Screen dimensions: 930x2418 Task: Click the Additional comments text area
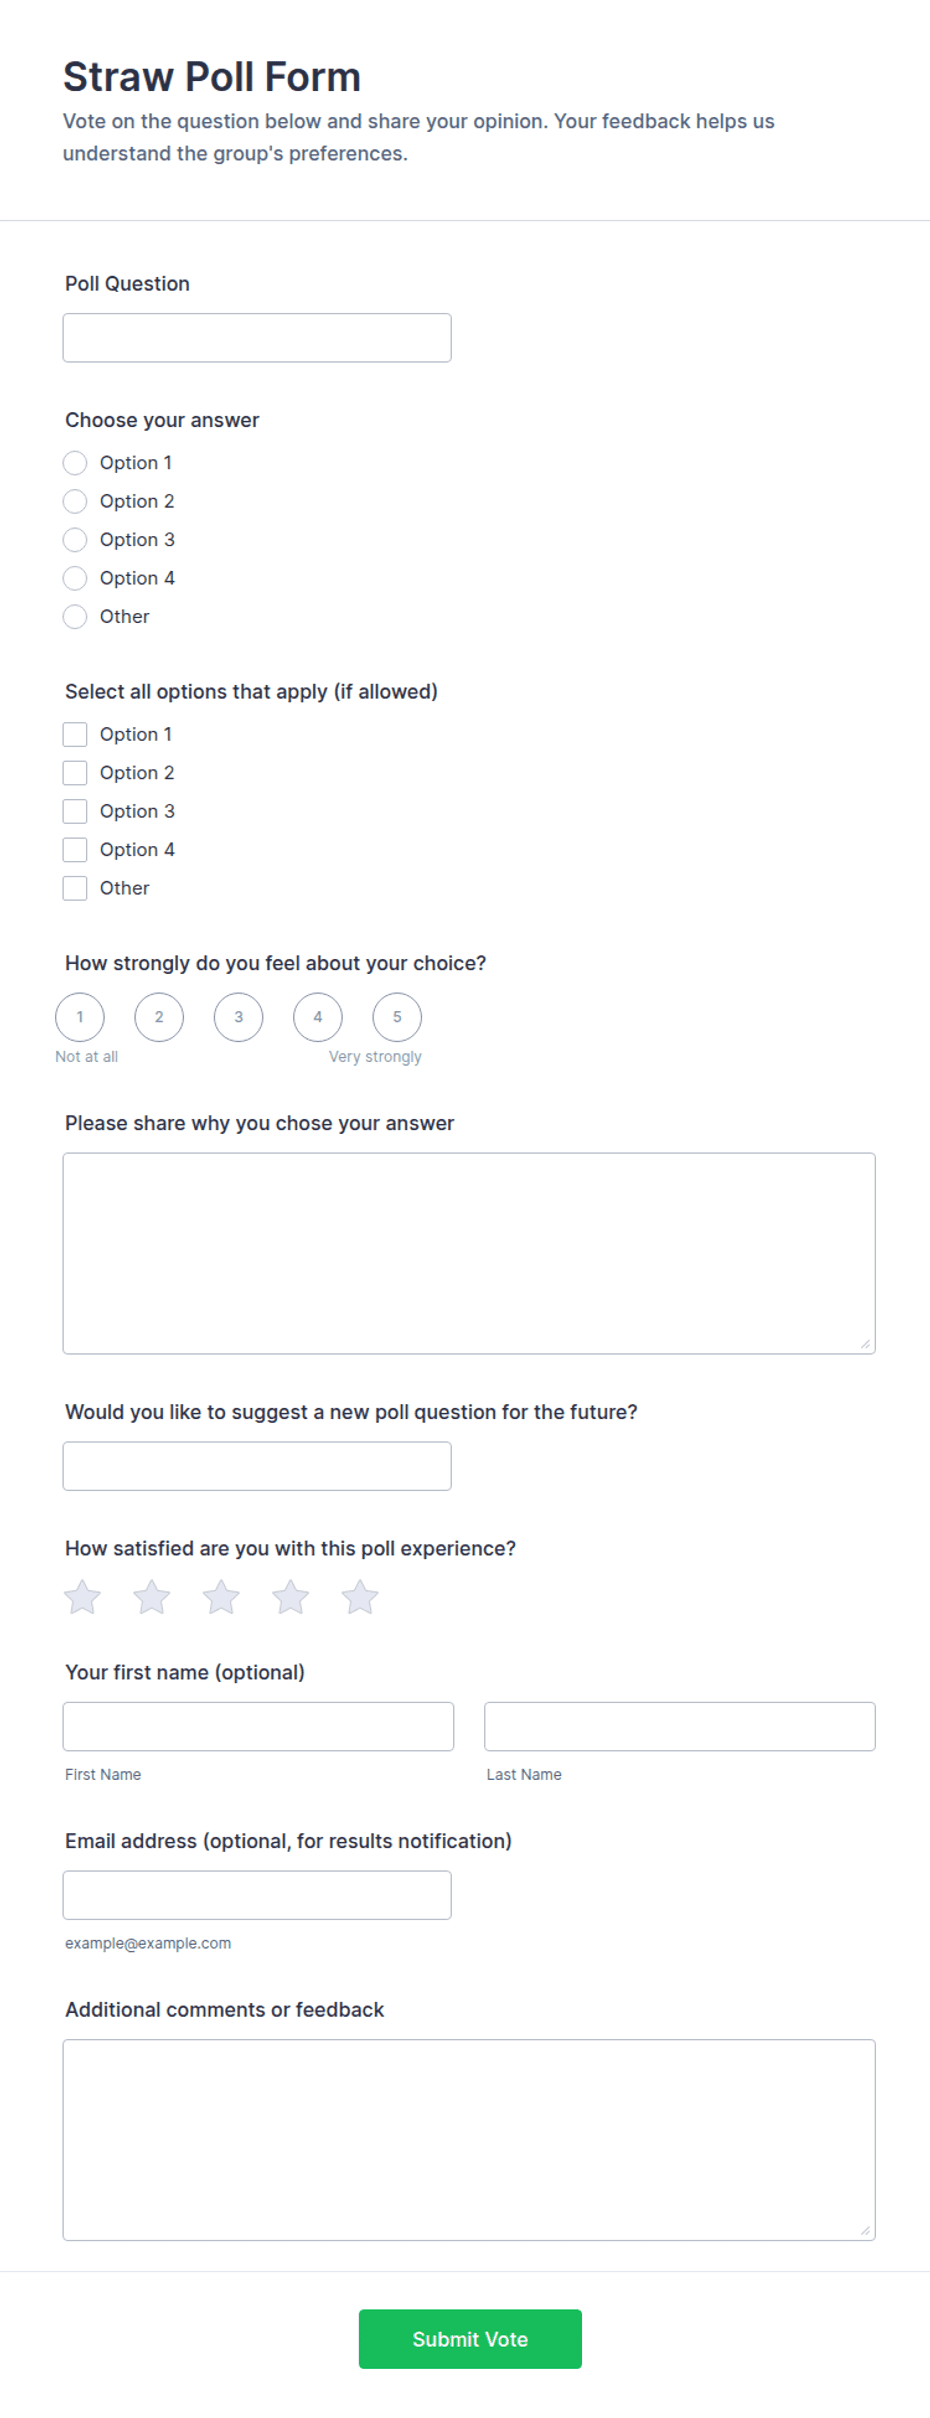(469, 2140)
